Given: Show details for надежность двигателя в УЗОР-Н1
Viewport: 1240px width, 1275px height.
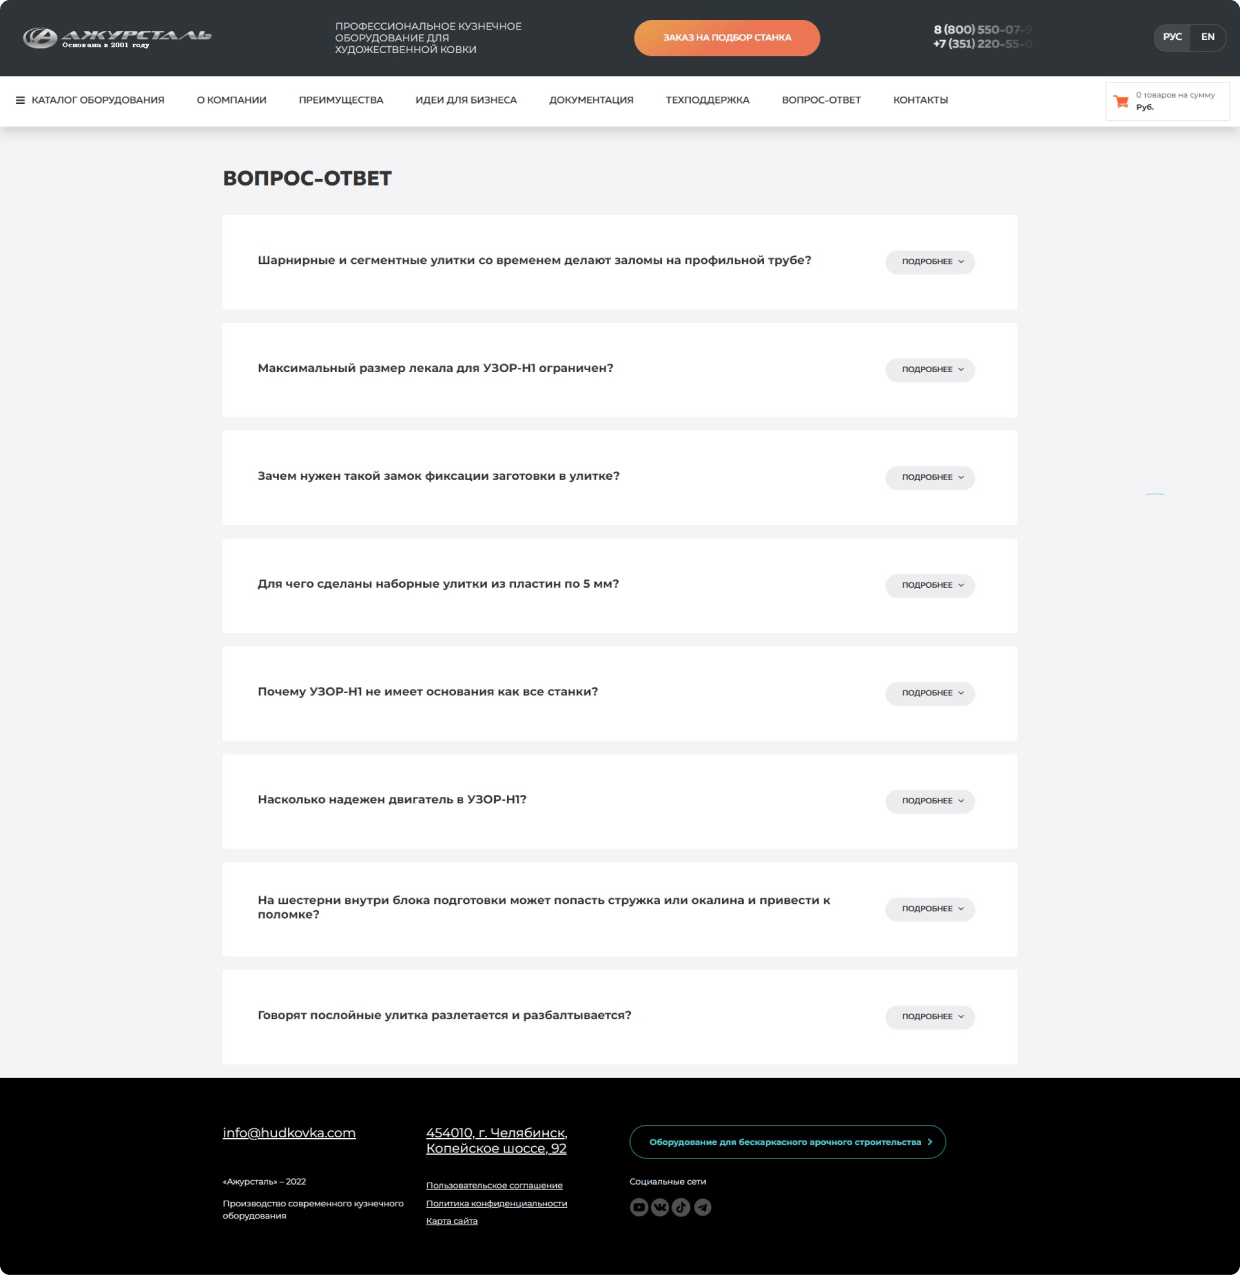Looking at the screenshot, I should pos(930,801).
